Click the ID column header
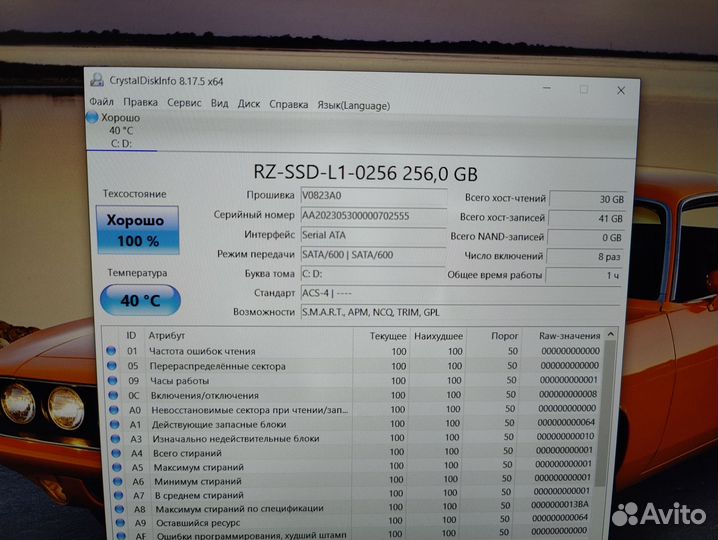The height and width of the screenshot is (540, 718). (131, 335)
